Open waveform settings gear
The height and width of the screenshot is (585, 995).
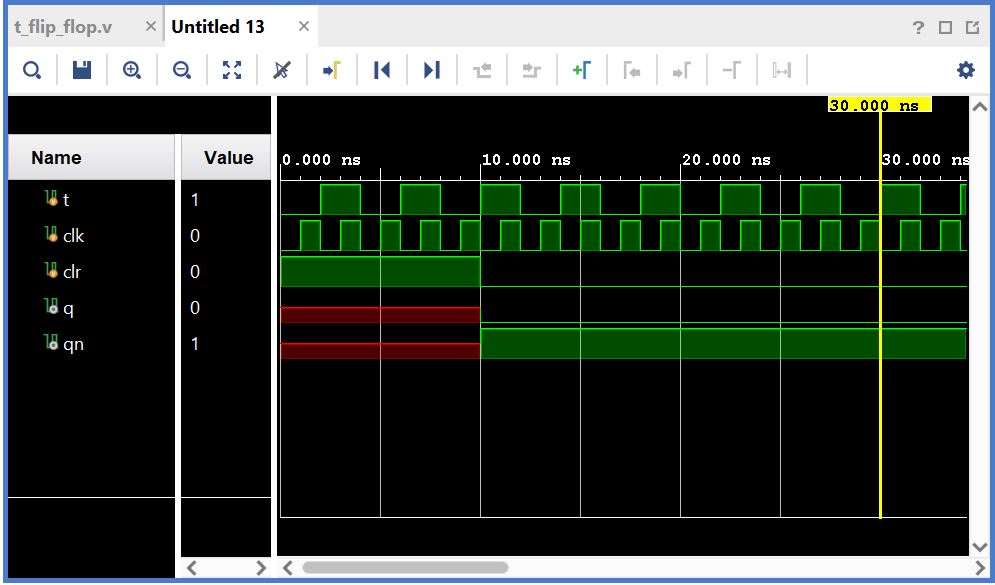coord(965,70)
